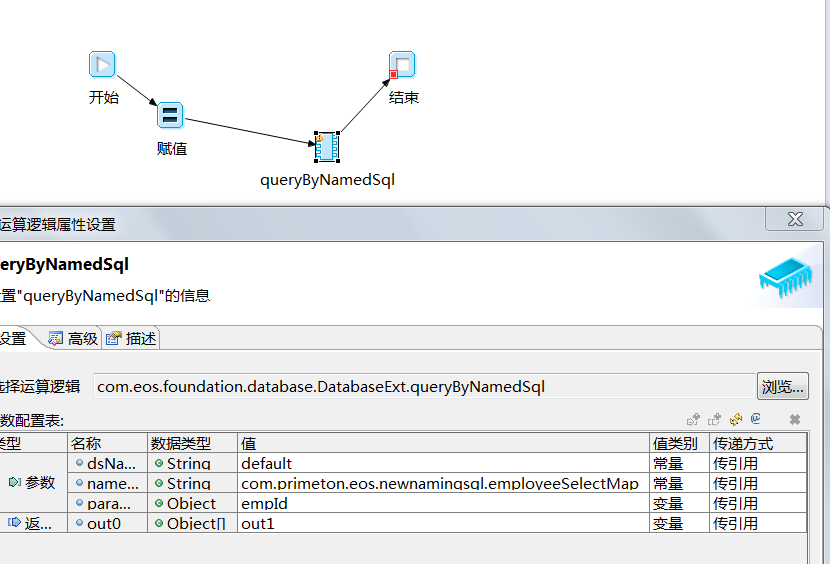The image size is (830, 564).
Task: Click the large chip icon in dialog header
Action: (x=785, y=276)
